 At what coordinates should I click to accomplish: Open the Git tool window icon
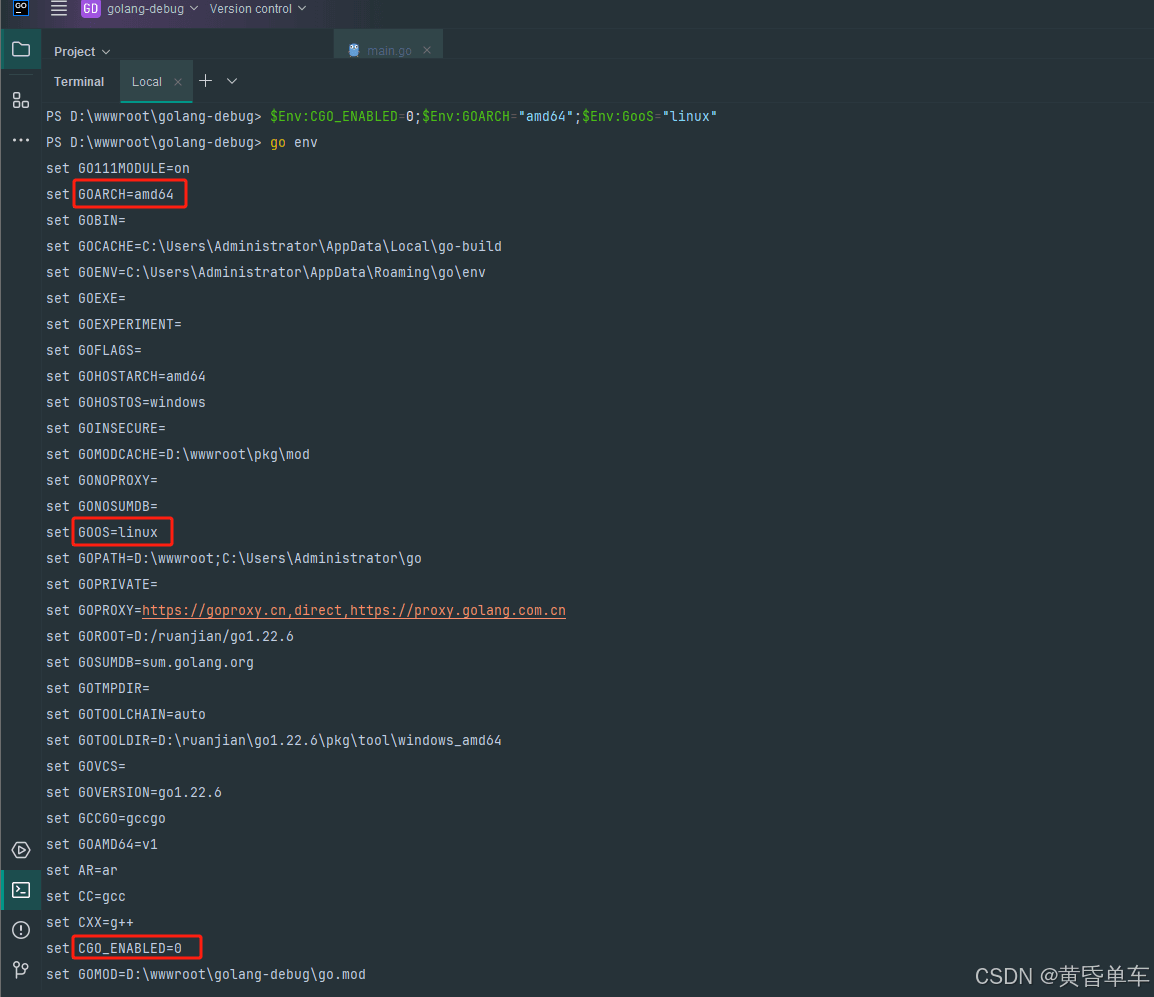tap(21, 970)
